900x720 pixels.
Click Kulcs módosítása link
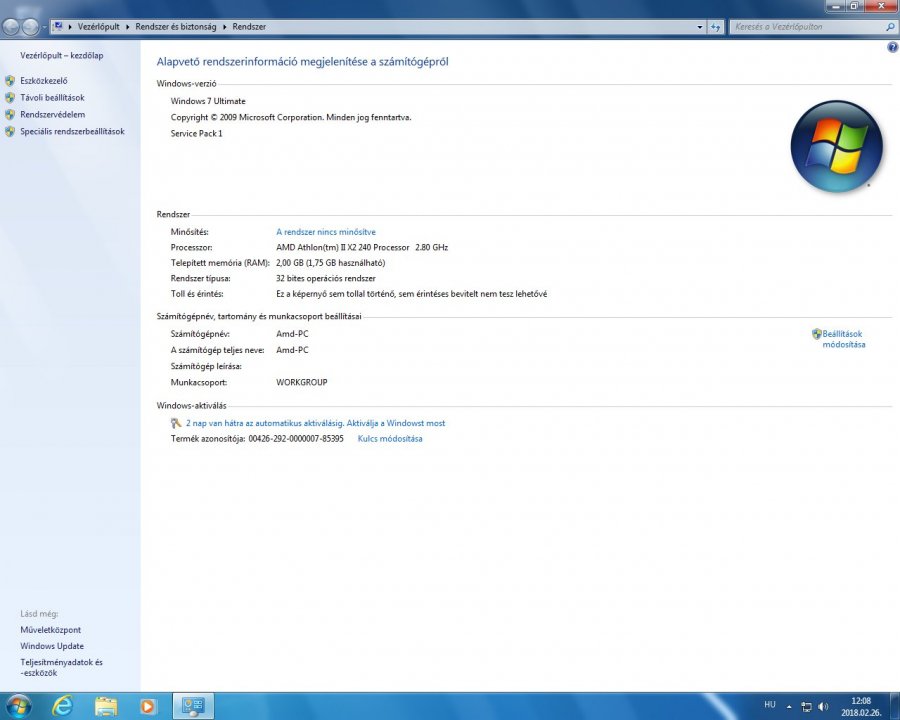[390, 439]
